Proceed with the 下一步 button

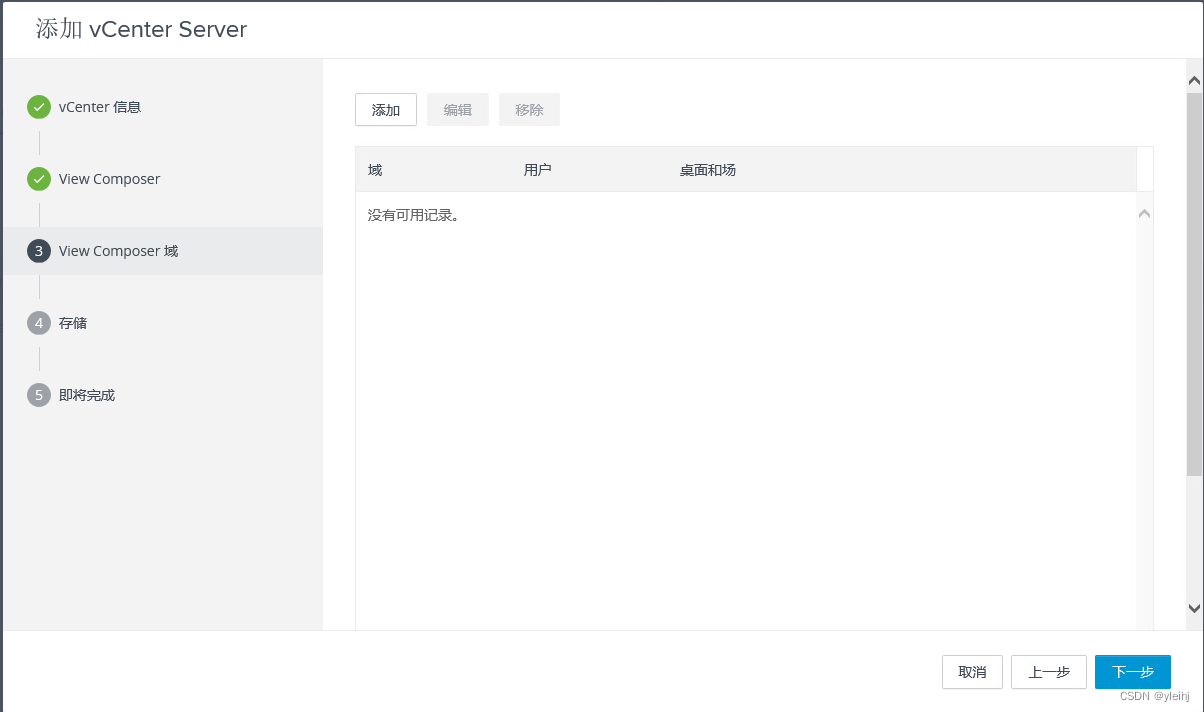1133,672
